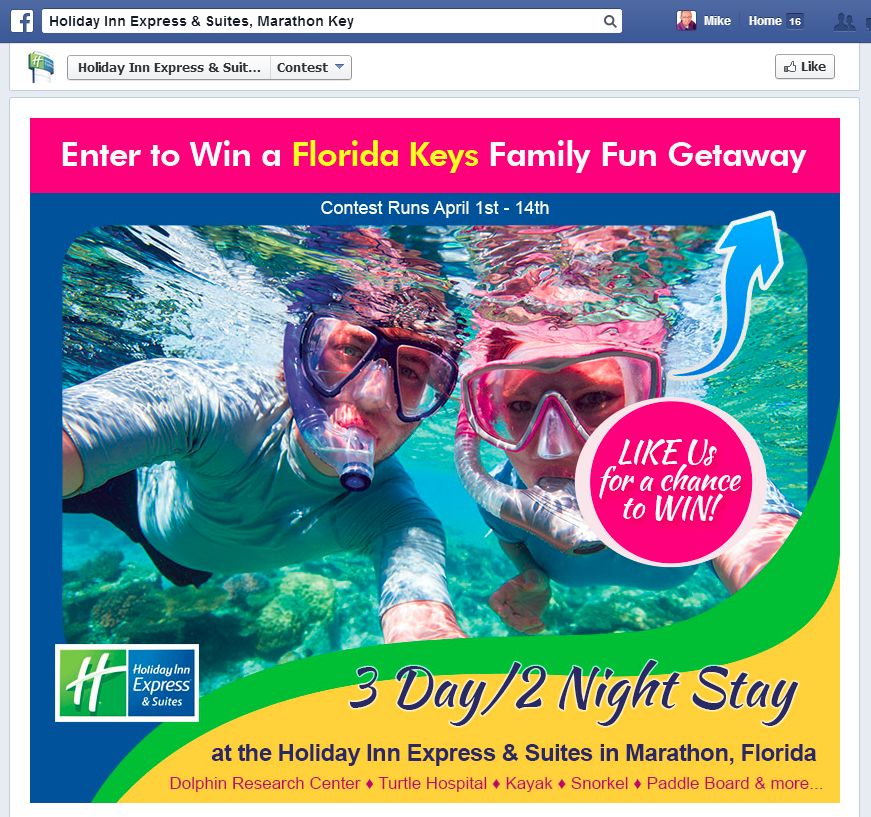
Task: Like the Holiday Inn Express page
Action: (x=805, y=67)
